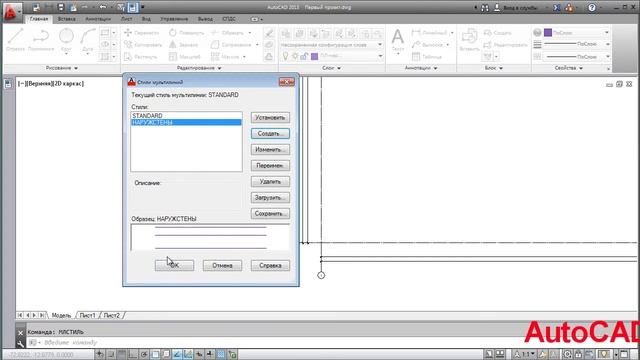The image size is (640, 360).
Task: Switch to the Вставка ribbon tab
Action: coord(66,19)
